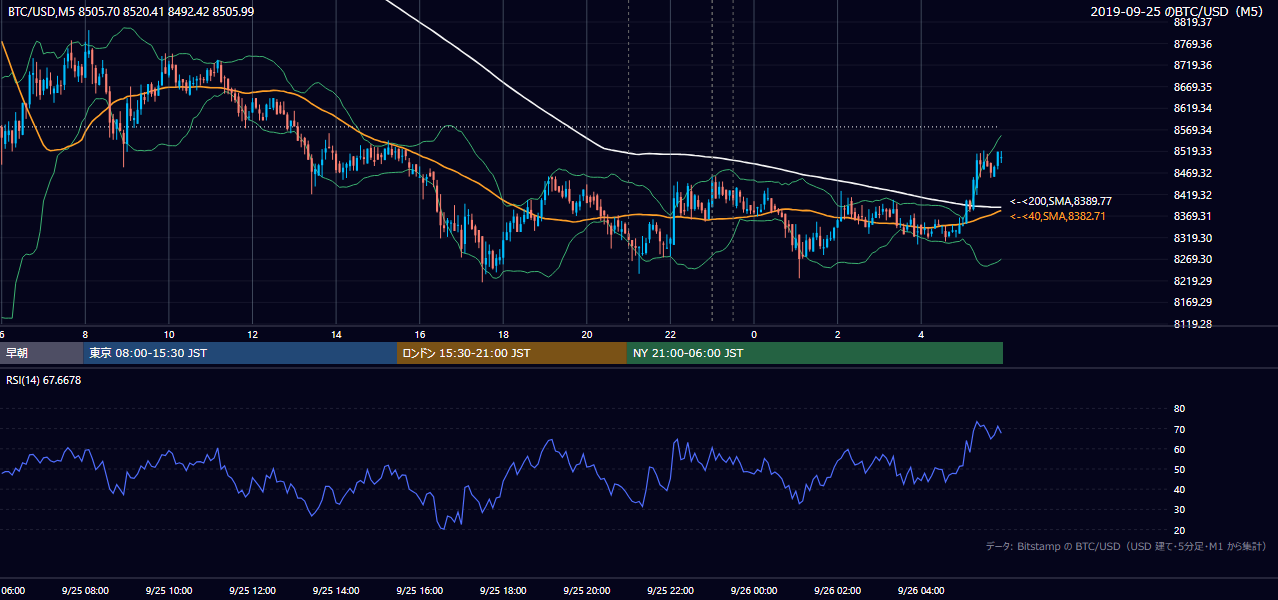Click the 9/25 20:00 date label
The image size is (1278, 600).
coord(587,591)
